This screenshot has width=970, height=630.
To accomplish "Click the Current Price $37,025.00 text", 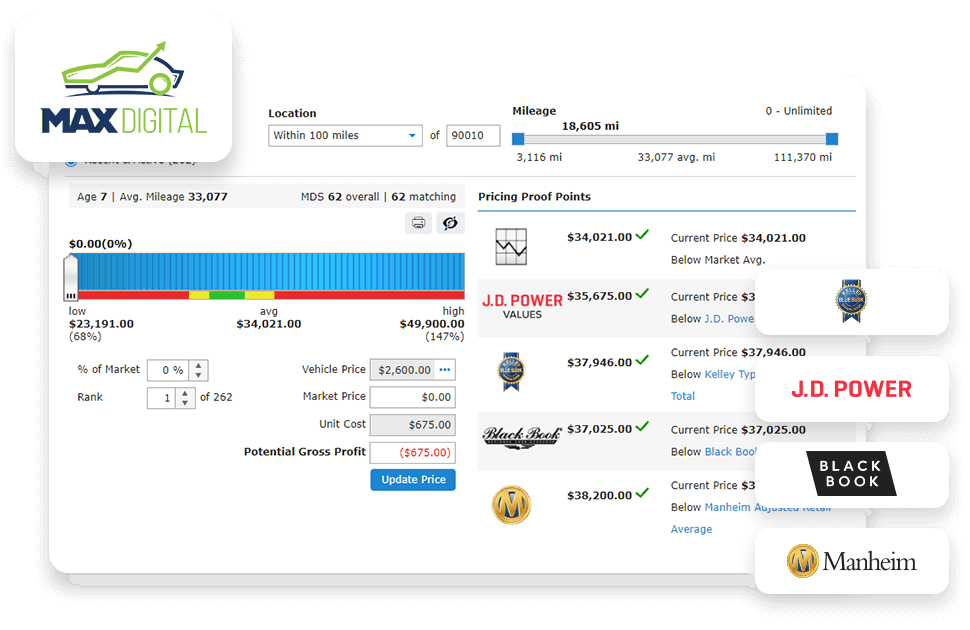I will pyautogui.click(x=739, y=429).
